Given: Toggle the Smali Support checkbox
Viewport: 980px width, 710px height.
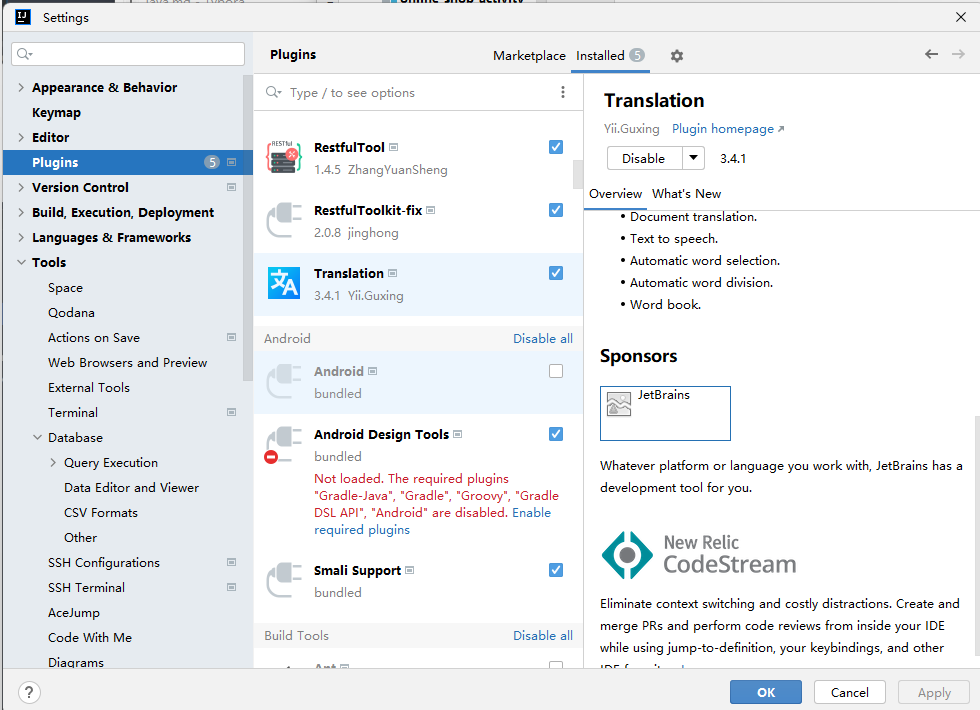Looking at the screenshot, I should tap(556, 570).
